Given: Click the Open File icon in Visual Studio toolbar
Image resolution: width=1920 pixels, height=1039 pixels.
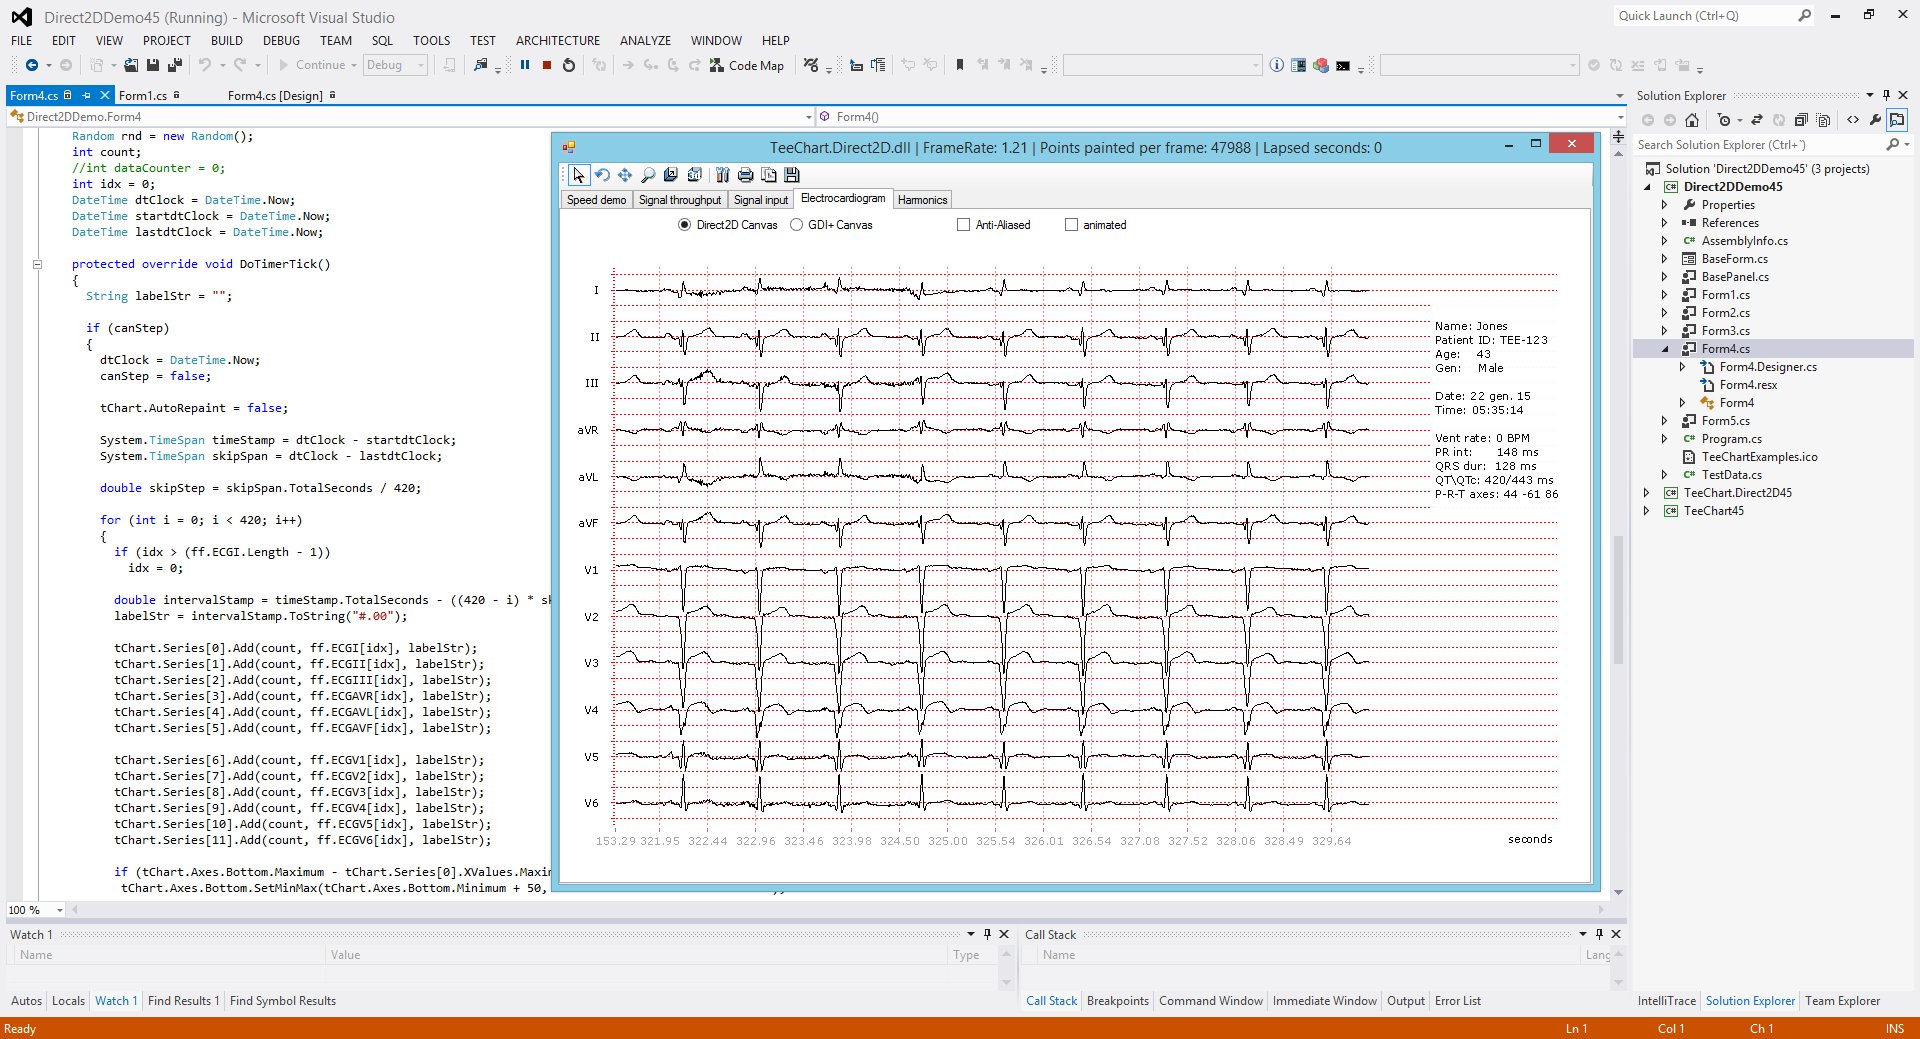Looking at the screenshot, I should tap(131, 65).
